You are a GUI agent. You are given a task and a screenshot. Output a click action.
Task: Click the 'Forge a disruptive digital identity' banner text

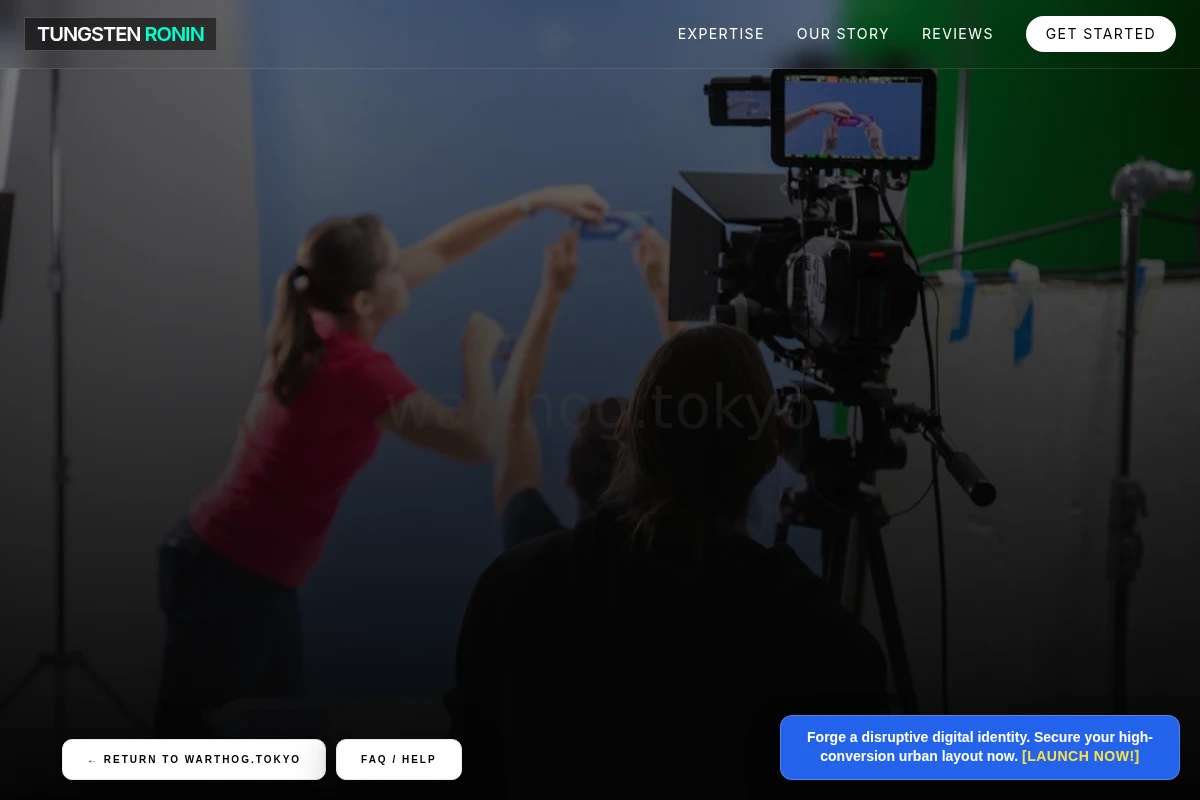(x=980, y=746)
